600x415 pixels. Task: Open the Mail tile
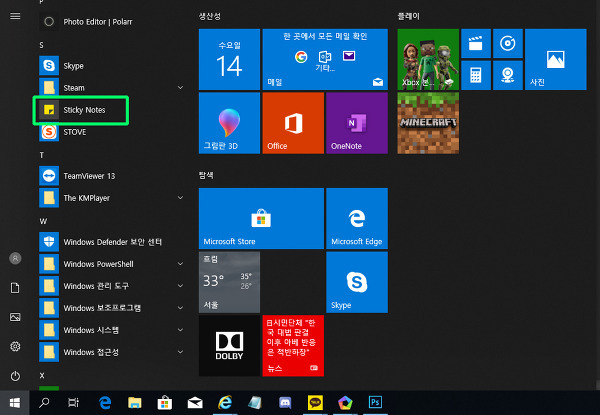pyautogui.click(x=325, y=59)
